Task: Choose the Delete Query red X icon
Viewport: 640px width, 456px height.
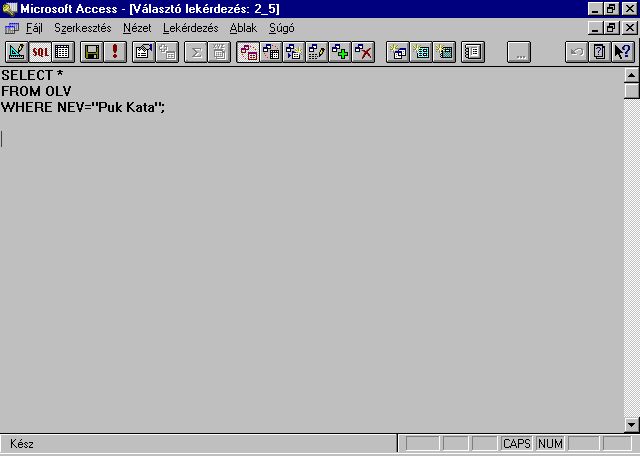Action: pos(363,52)
